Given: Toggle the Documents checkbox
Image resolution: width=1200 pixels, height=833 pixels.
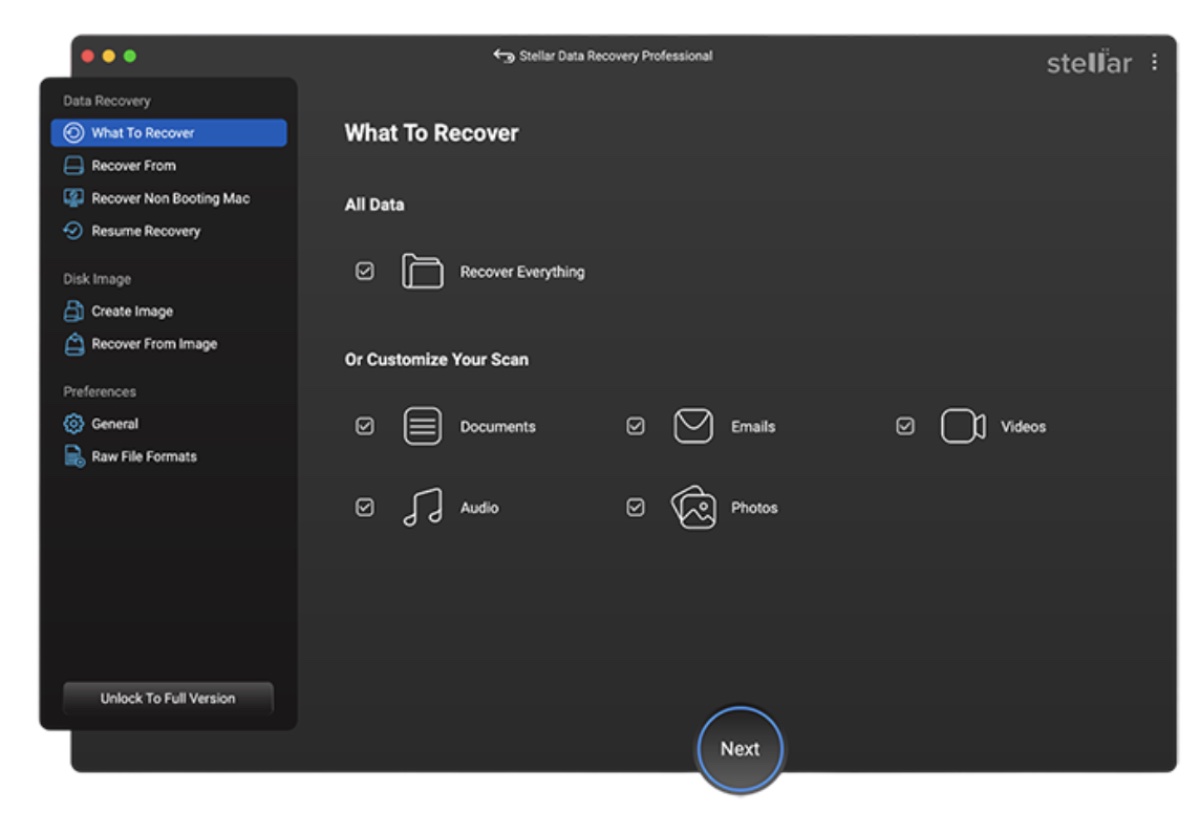Looking at the screenshot, I should coord(366,426).
